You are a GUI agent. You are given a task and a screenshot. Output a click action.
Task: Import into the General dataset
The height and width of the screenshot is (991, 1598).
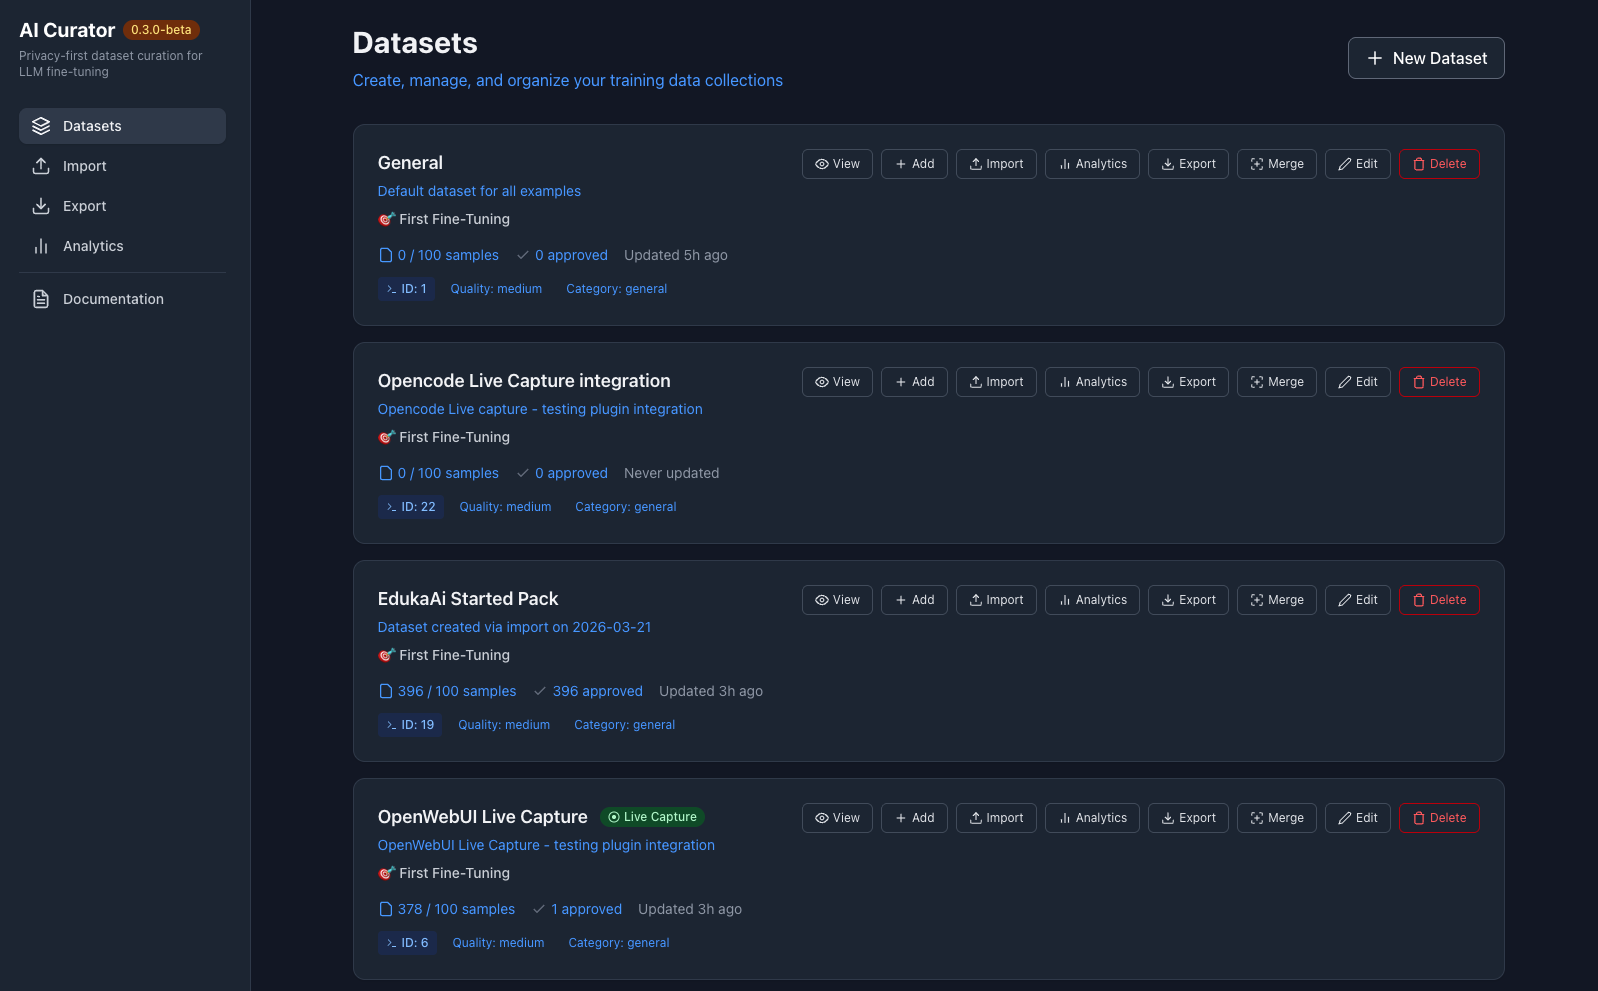996,164
